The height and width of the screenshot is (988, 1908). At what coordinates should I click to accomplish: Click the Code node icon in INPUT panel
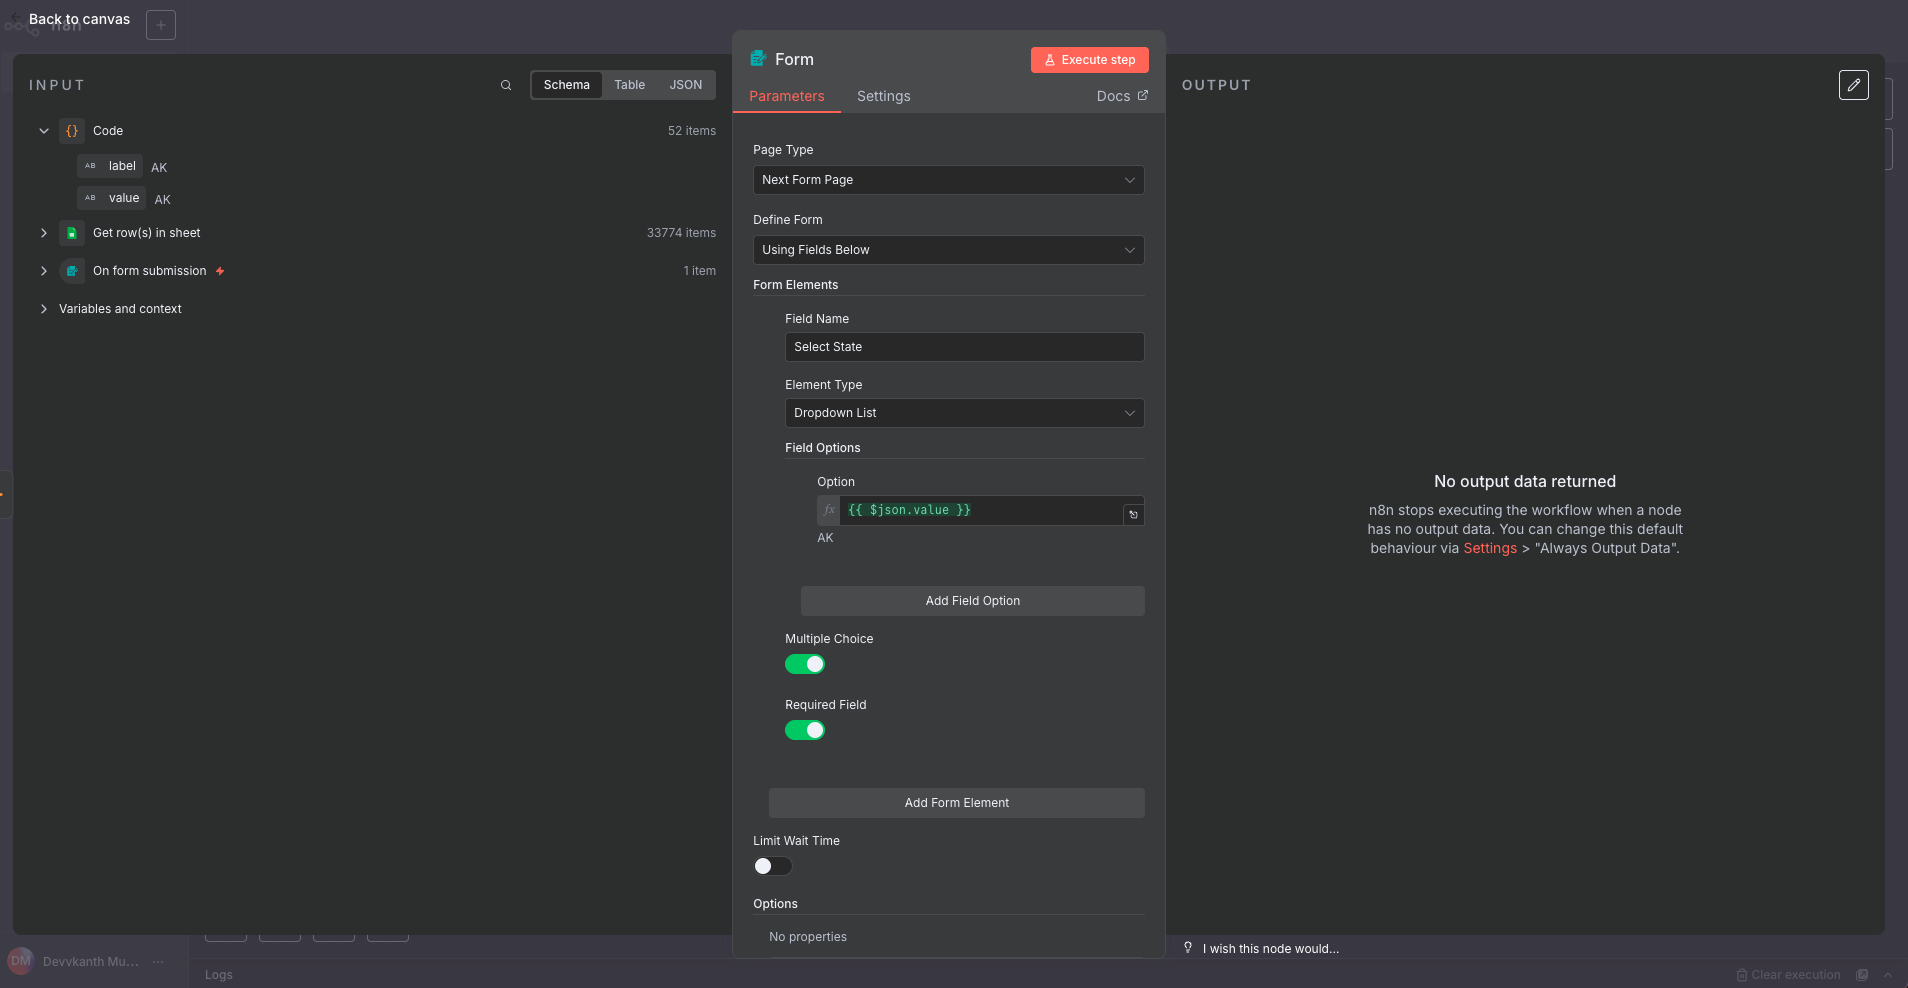coord(71,130)
